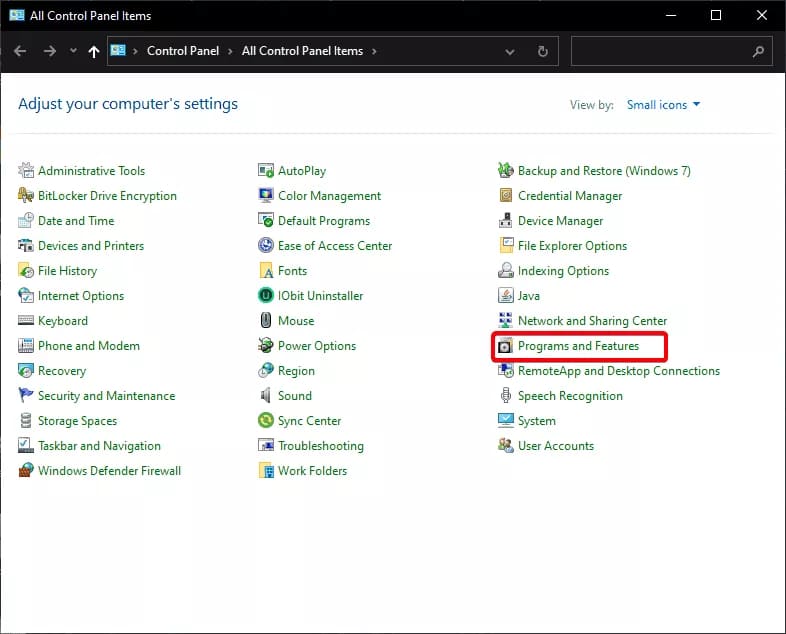The height and width of the screenshot is (634, 786).
Task: Open the recent locations dropdown arrow
Action: (x=73, y=51)
